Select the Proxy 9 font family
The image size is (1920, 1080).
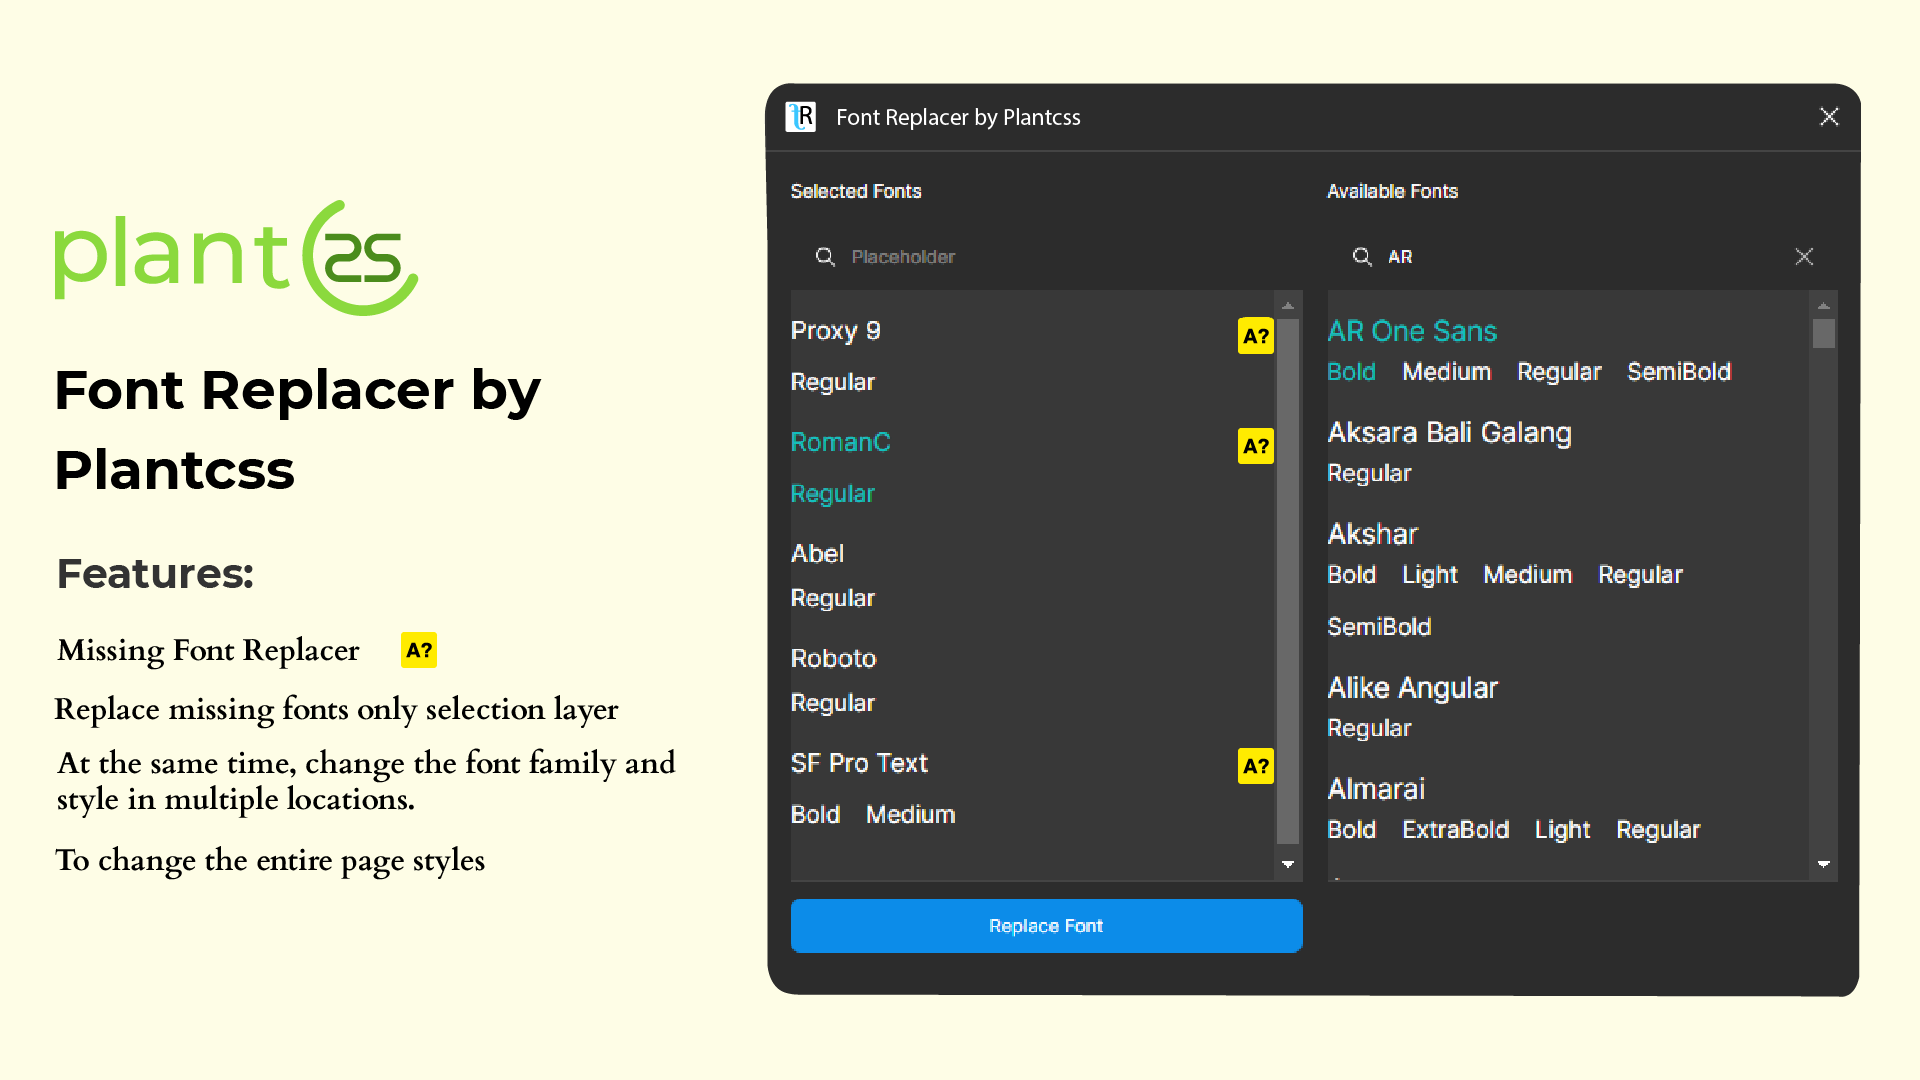click(x=835, y=331)
